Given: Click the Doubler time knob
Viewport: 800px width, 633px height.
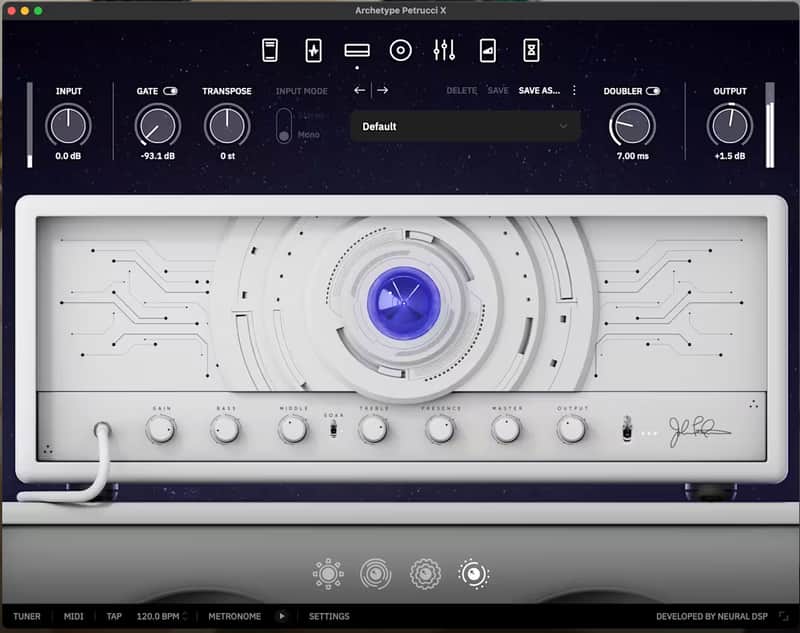Looking at the screenshot, I should pyautogui.click(x=632, y=125).
